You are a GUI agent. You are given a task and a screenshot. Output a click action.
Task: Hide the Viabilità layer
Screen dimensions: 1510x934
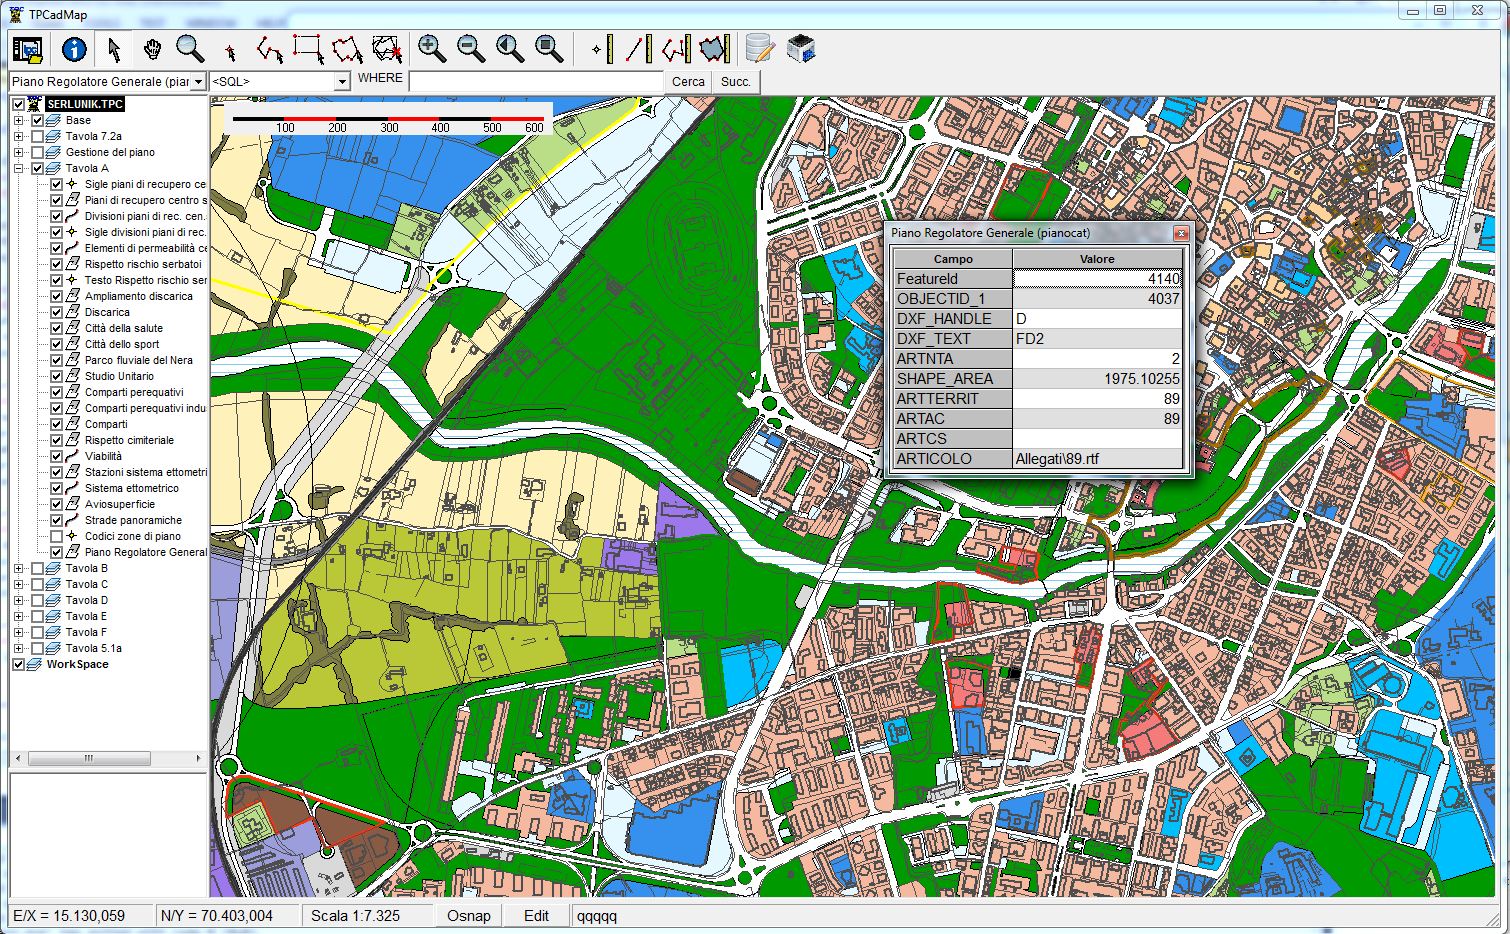[56, 456]
